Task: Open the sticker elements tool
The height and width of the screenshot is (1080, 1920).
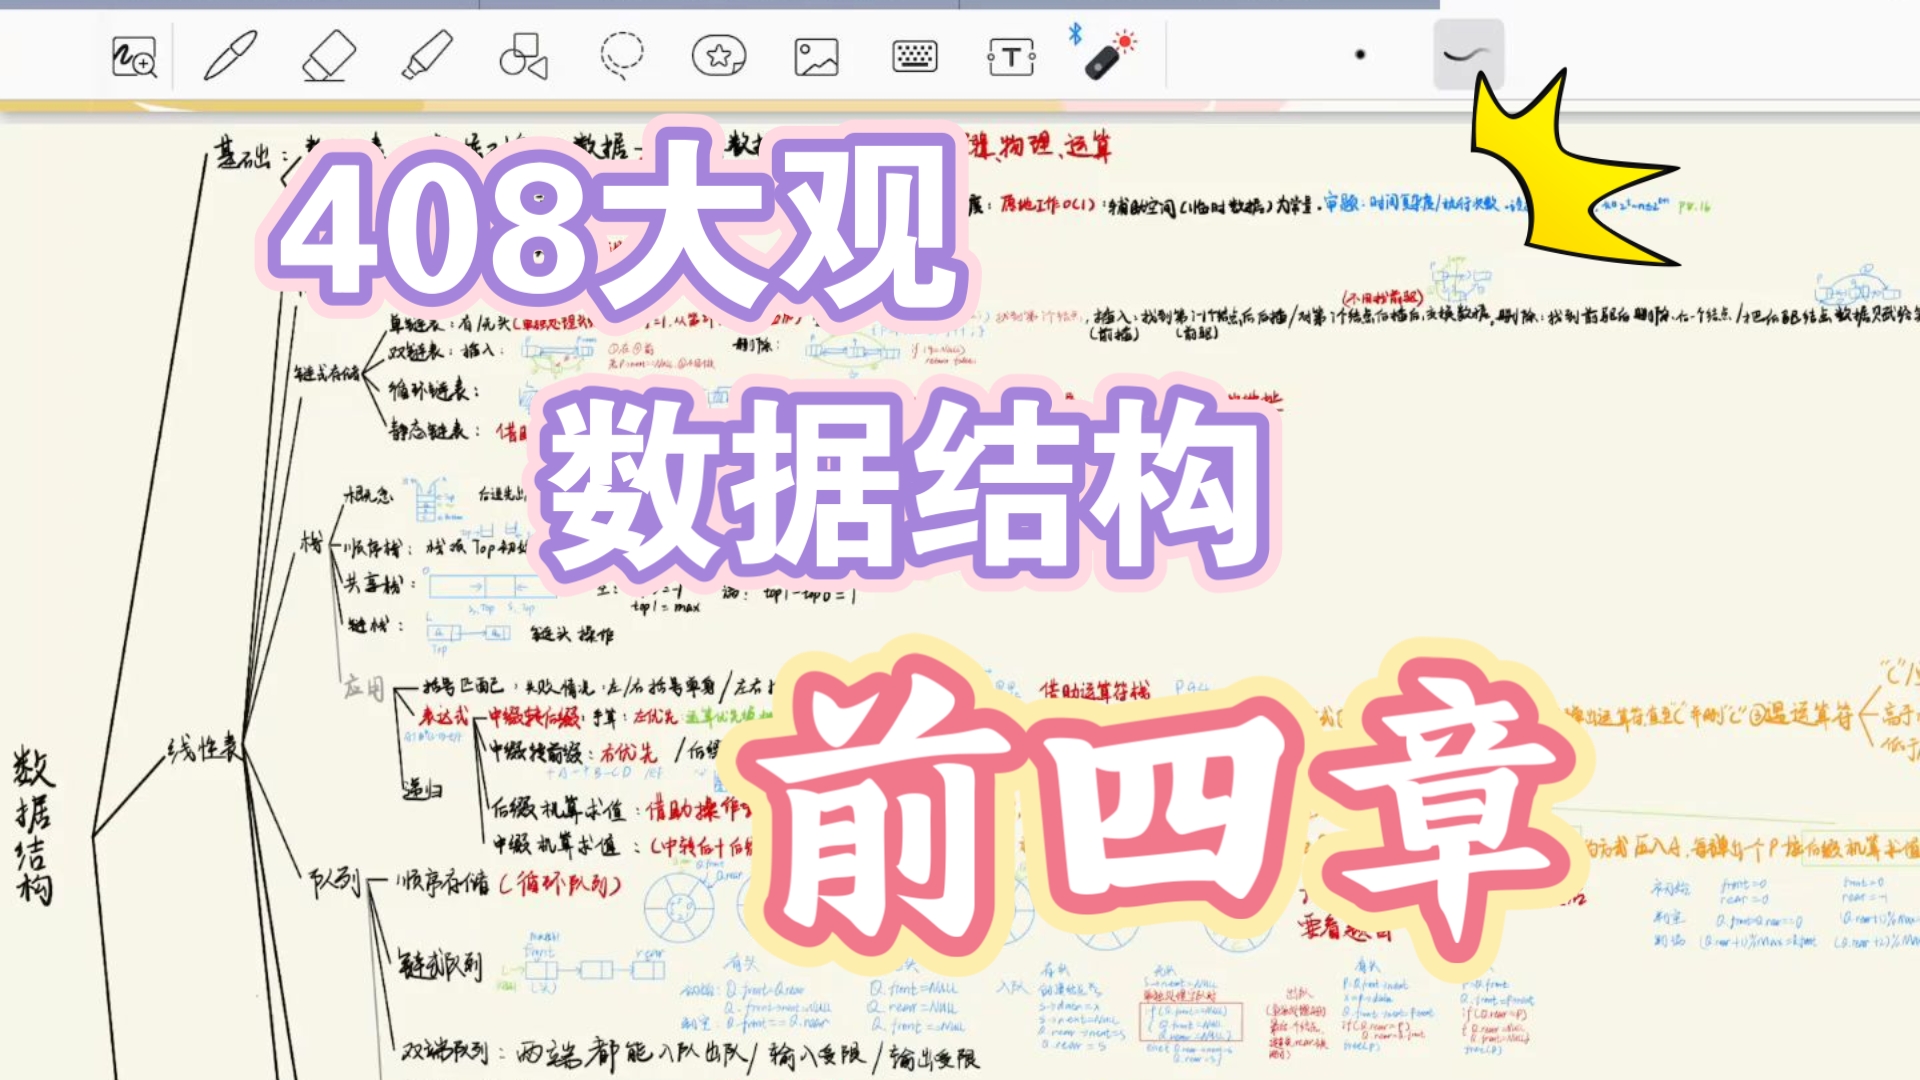Action: 719,56
